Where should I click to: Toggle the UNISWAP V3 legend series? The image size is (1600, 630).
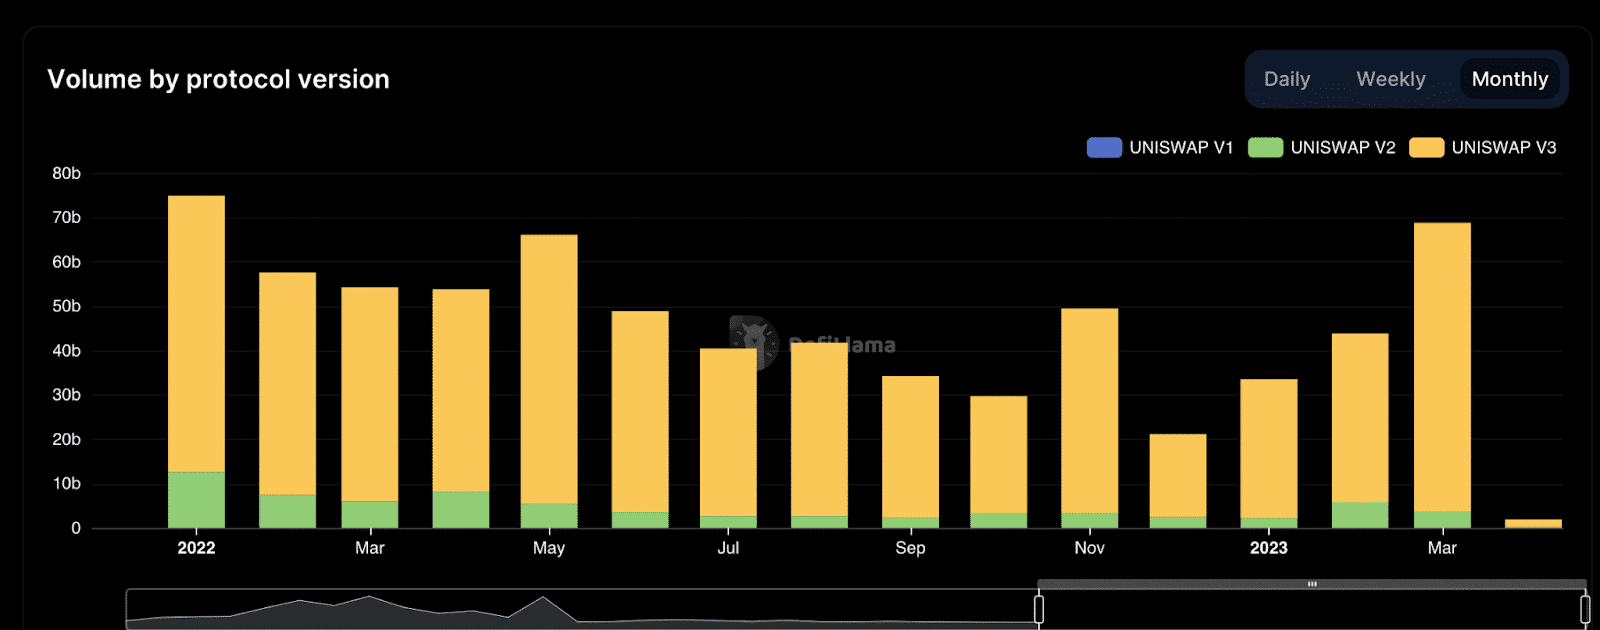click(x=1482, y=147)
